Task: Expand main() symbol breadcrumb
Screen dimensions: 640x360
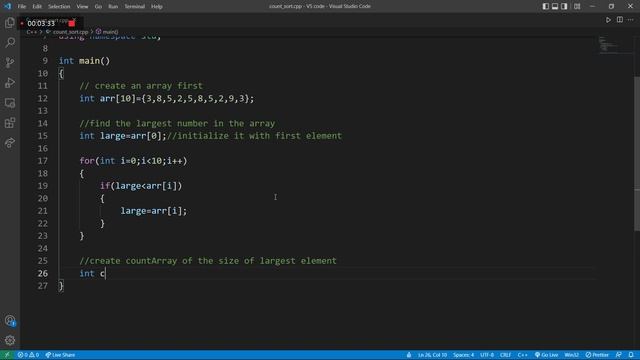Action: (107, 31)
